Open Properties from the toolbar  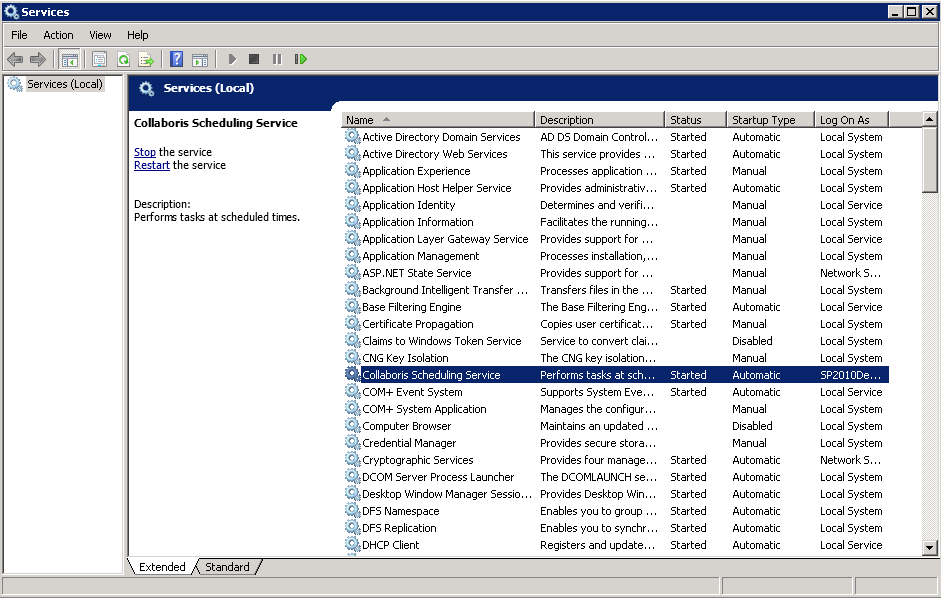pyautogui.click(x=99, y=60)
